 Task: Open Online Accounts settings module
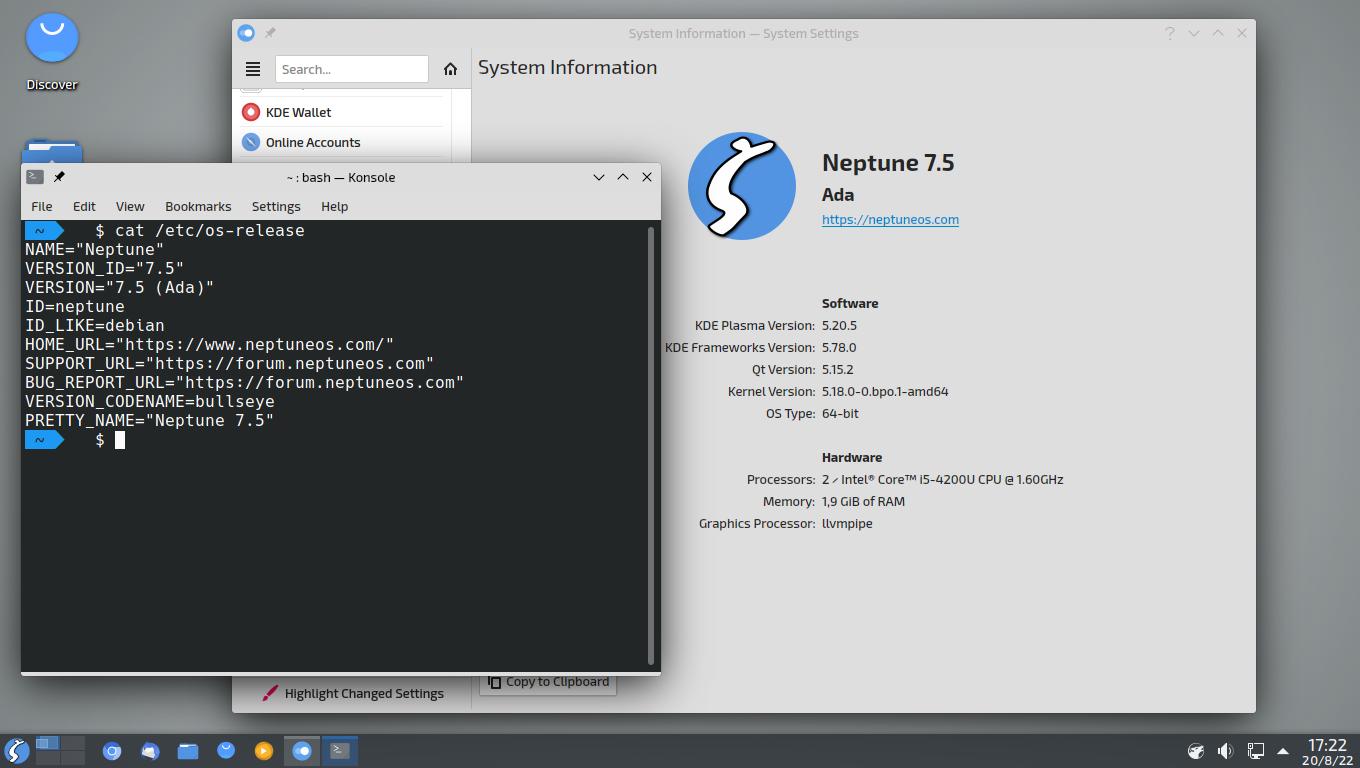(x=341, y=142)
